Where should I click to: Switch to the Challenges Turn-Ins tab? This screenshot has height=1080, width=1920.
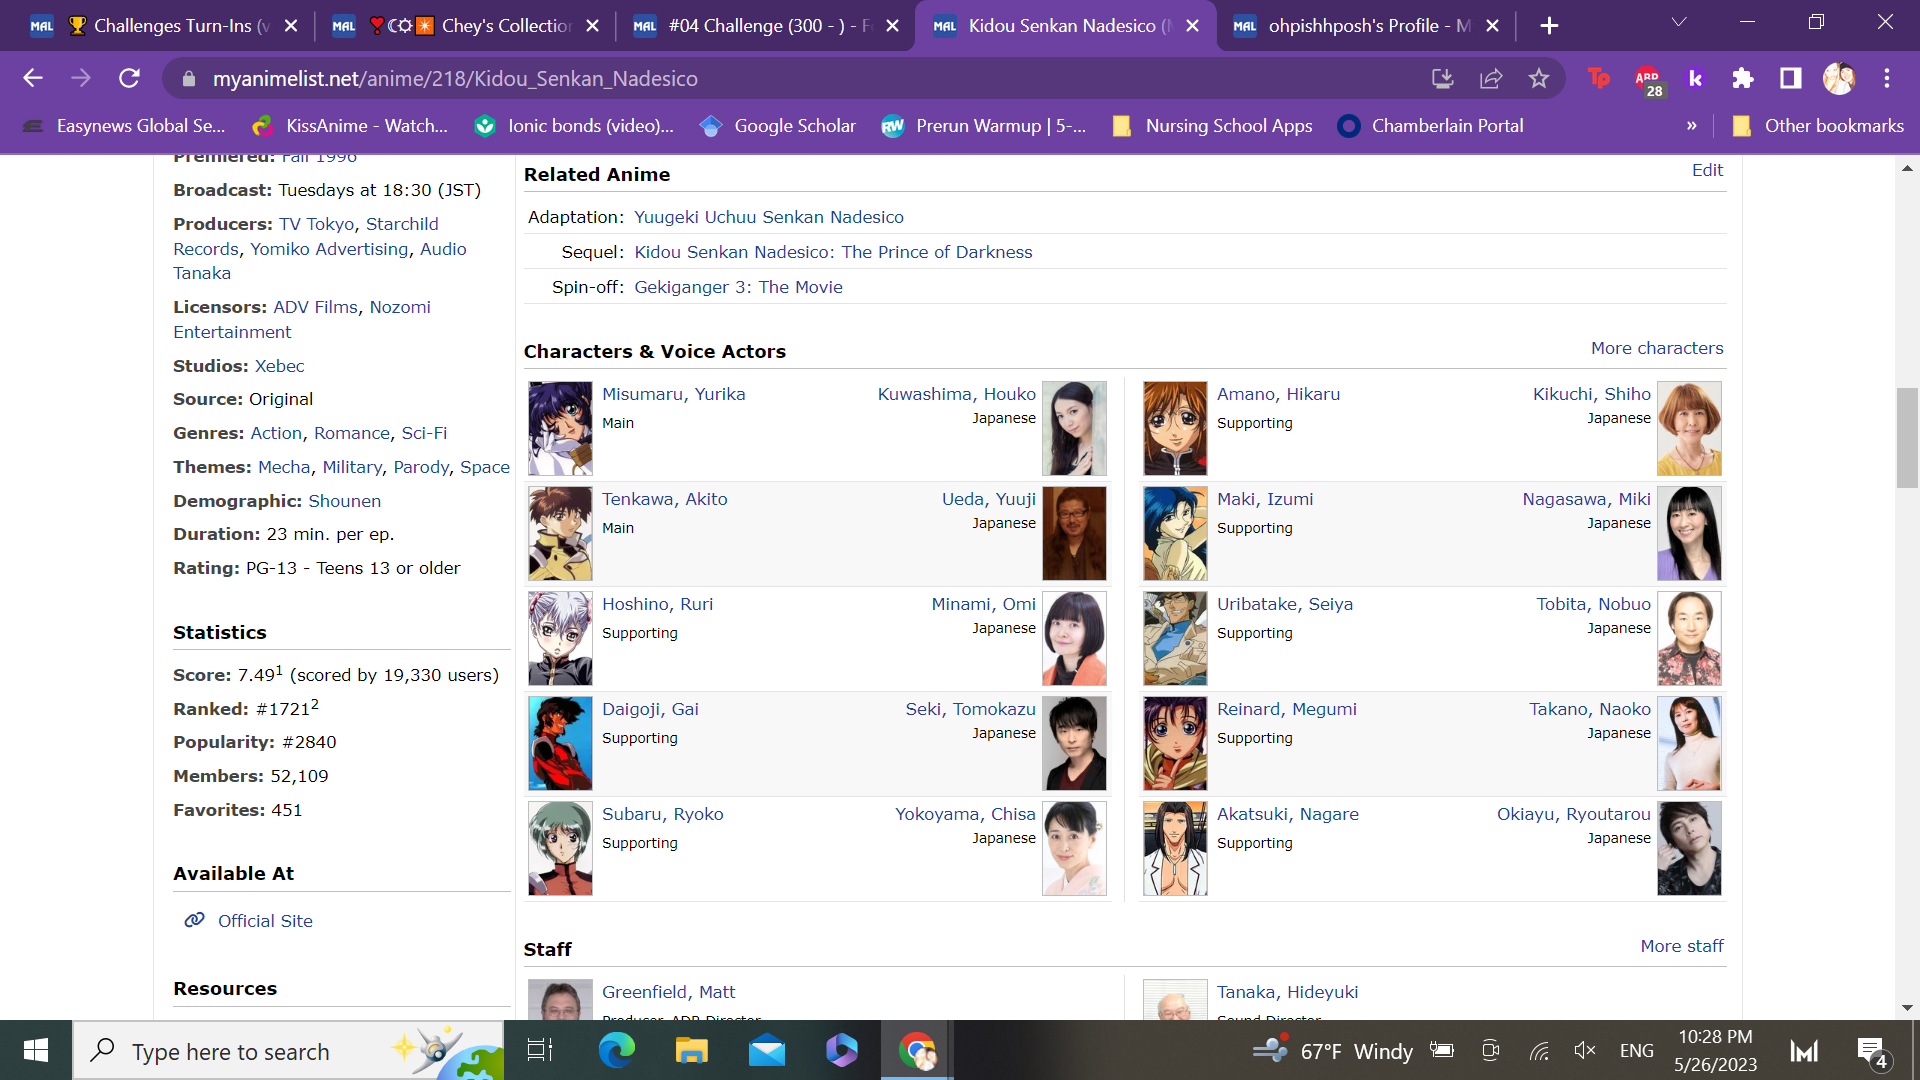[x=170, y=26]
